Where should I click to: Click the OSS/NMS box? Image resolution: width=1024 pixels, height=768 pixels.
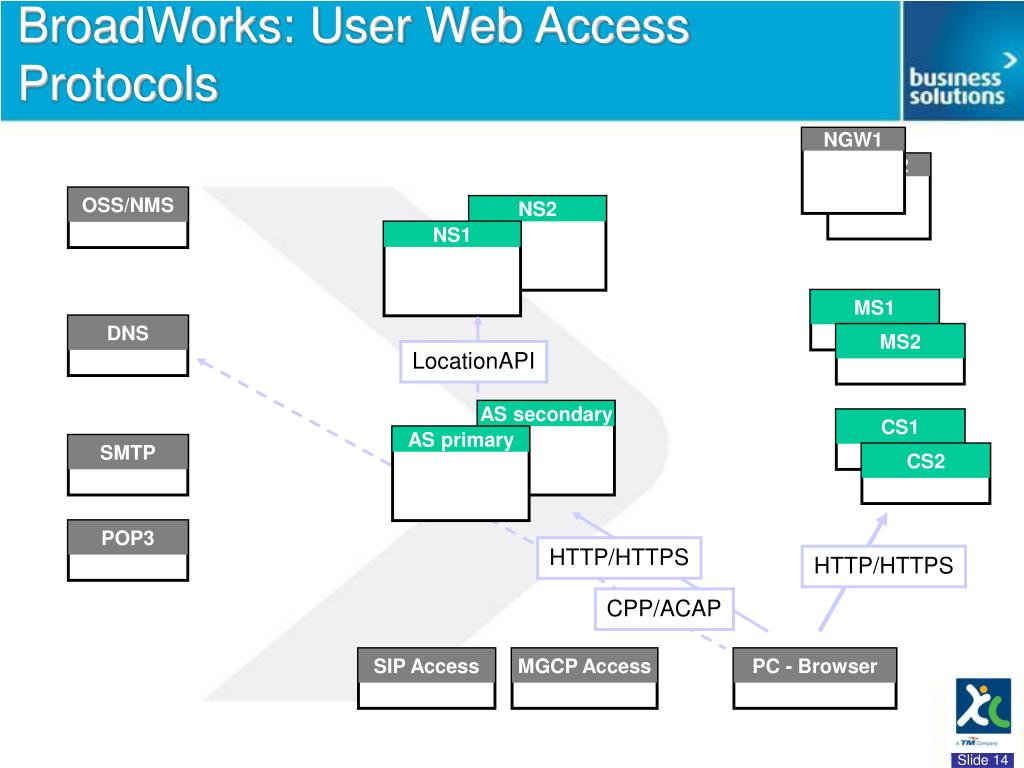(128, 217)
